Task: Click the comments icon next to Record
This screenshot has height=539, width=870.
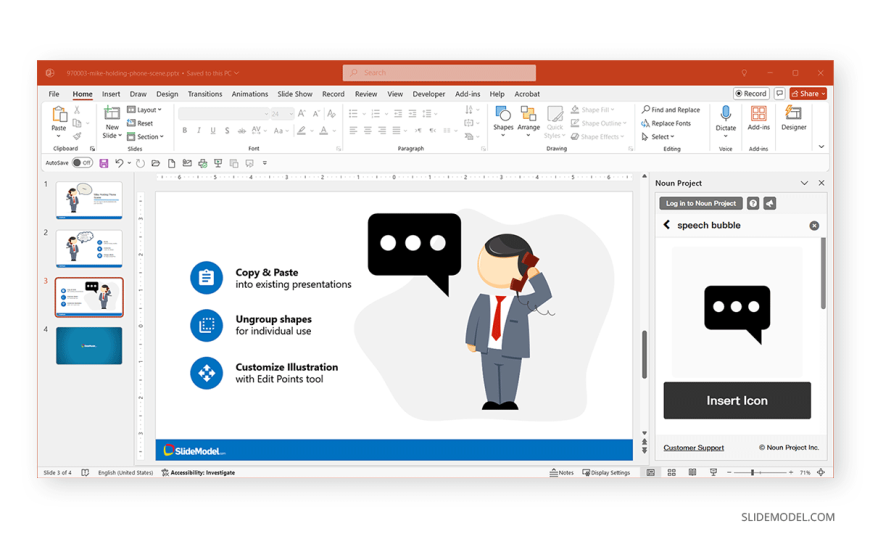Action: 780,93
